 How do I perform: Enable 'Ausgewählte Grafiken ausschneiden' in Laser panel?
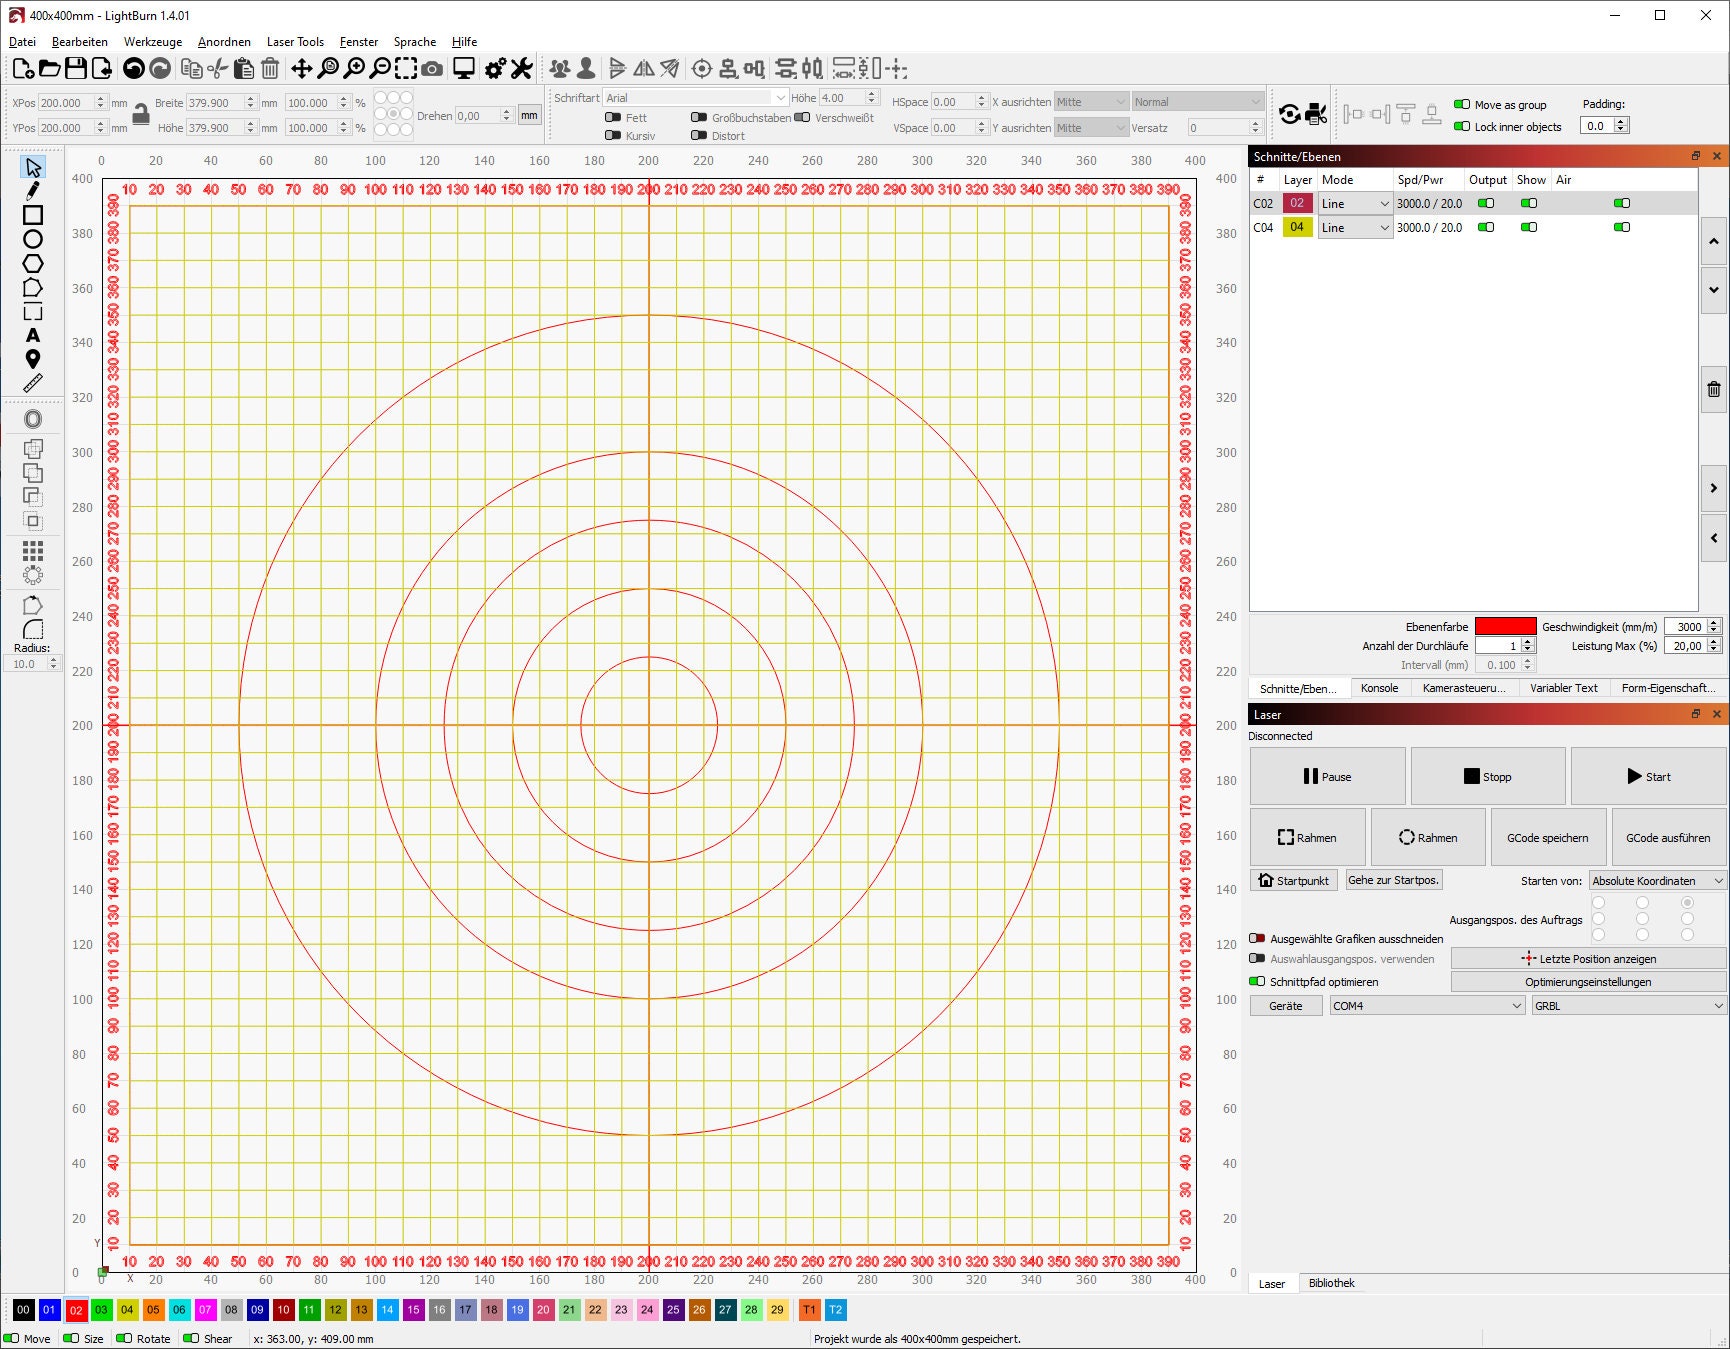pos(1258,939)
